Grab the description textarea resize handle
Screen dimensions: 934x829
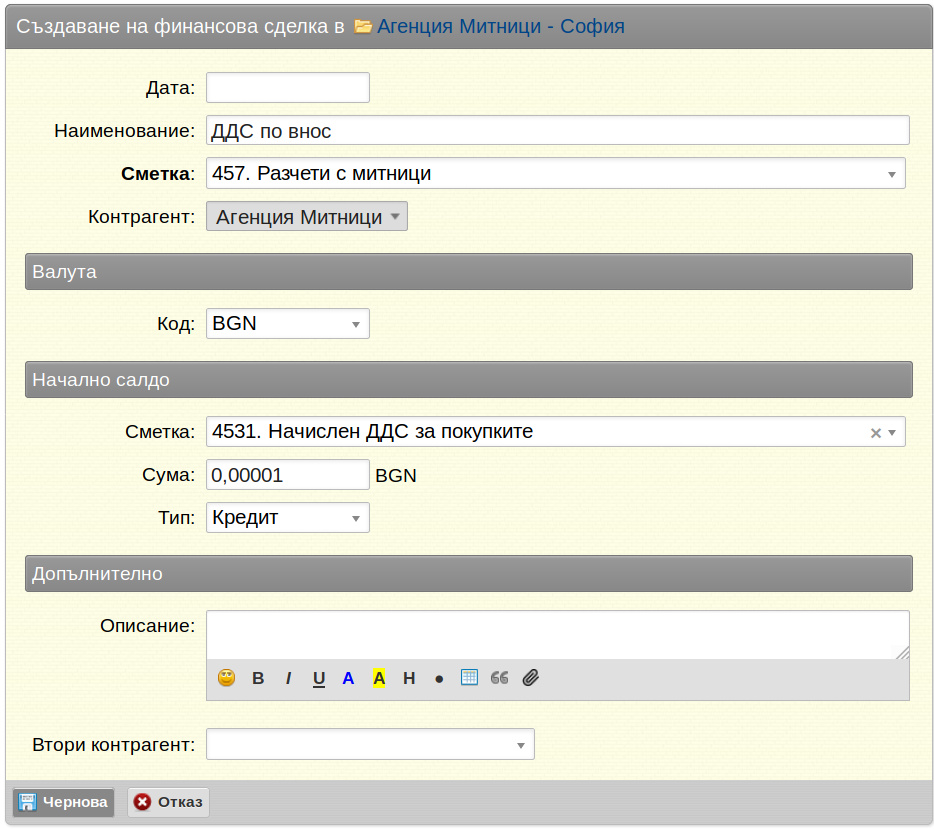pyautogui.click(x=902, y=653)
